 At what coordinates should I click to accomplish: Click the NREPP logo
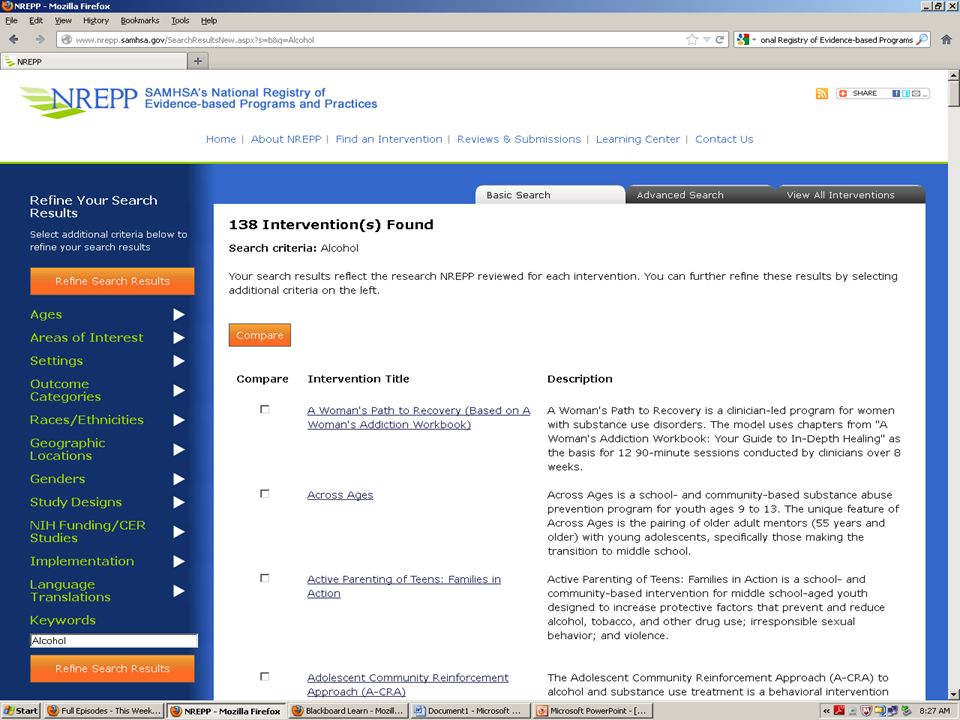click(78, 100)
